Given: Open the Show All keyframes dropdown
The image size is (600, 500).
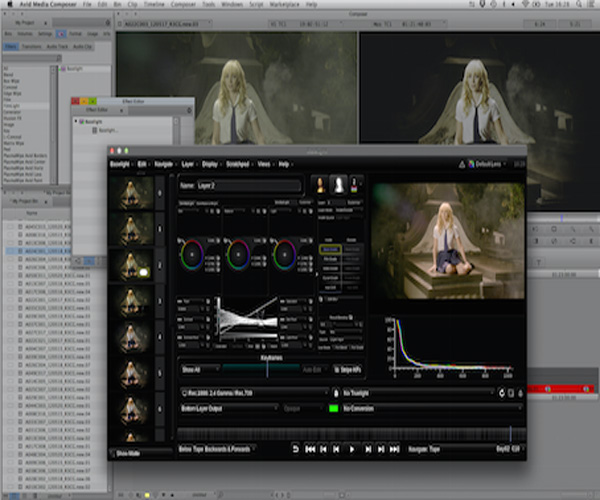Looking at the screenshot, I should (200, 370).
